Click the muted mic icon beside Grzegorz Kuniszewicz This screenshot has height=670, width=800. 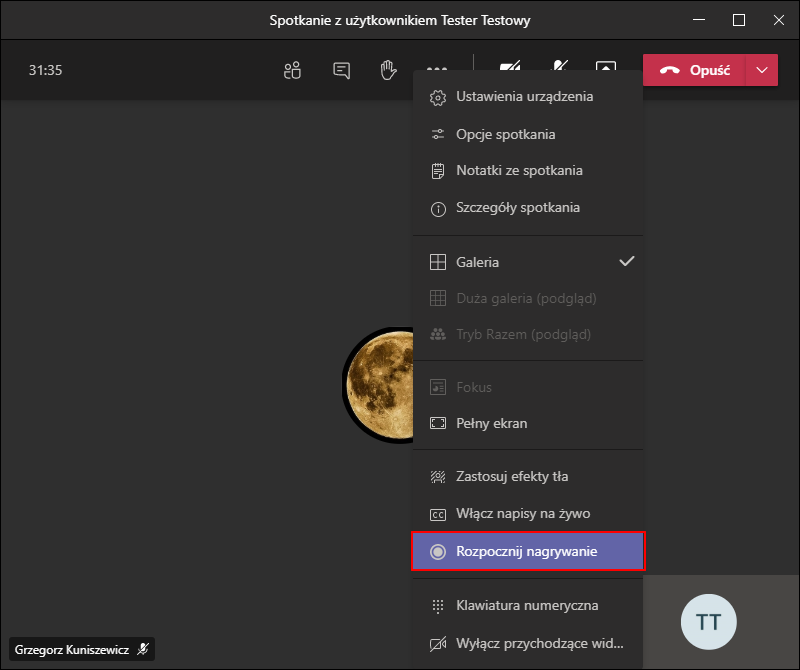point(143,649)
